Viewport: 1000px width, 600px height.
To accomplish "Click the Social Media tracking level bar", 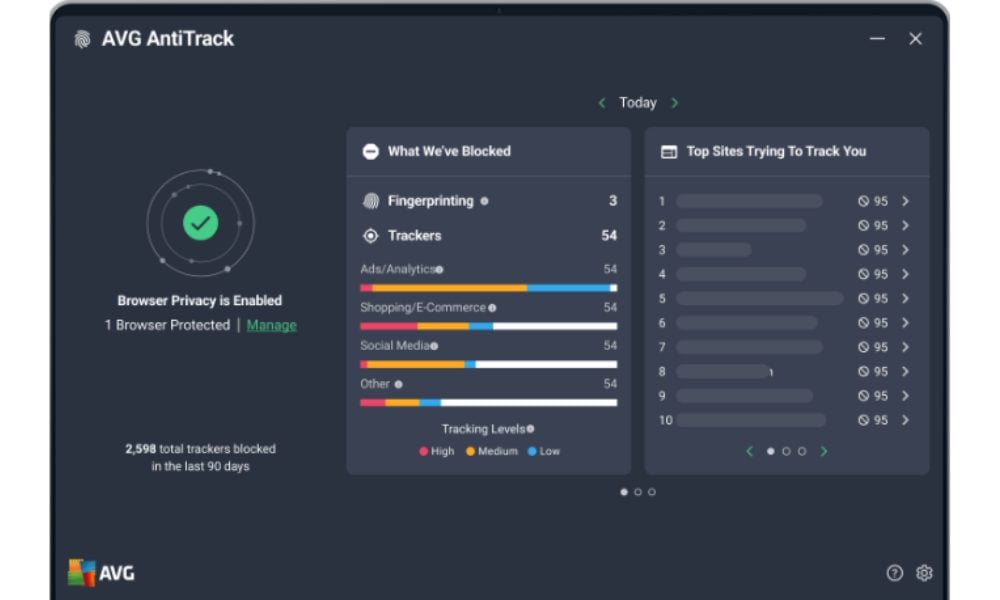I will (x=489, y=365).
